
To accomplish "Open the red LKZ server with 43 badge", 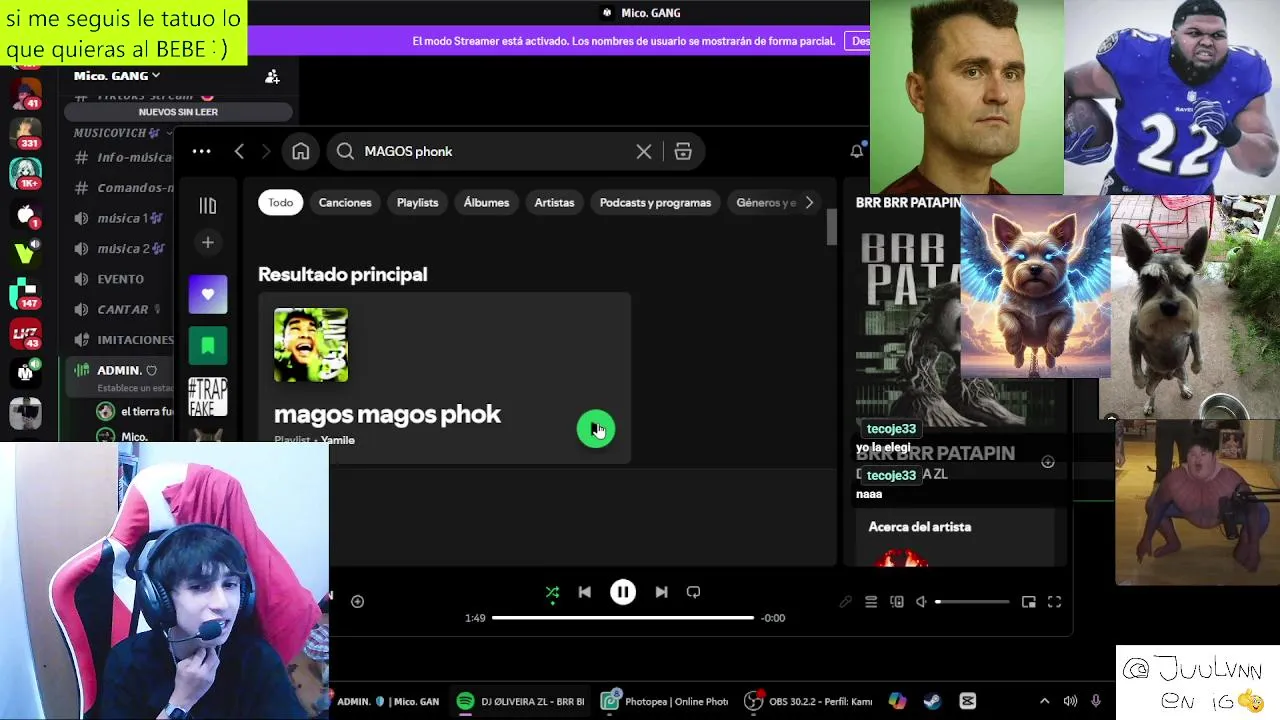I will click(x=26, y=333).
